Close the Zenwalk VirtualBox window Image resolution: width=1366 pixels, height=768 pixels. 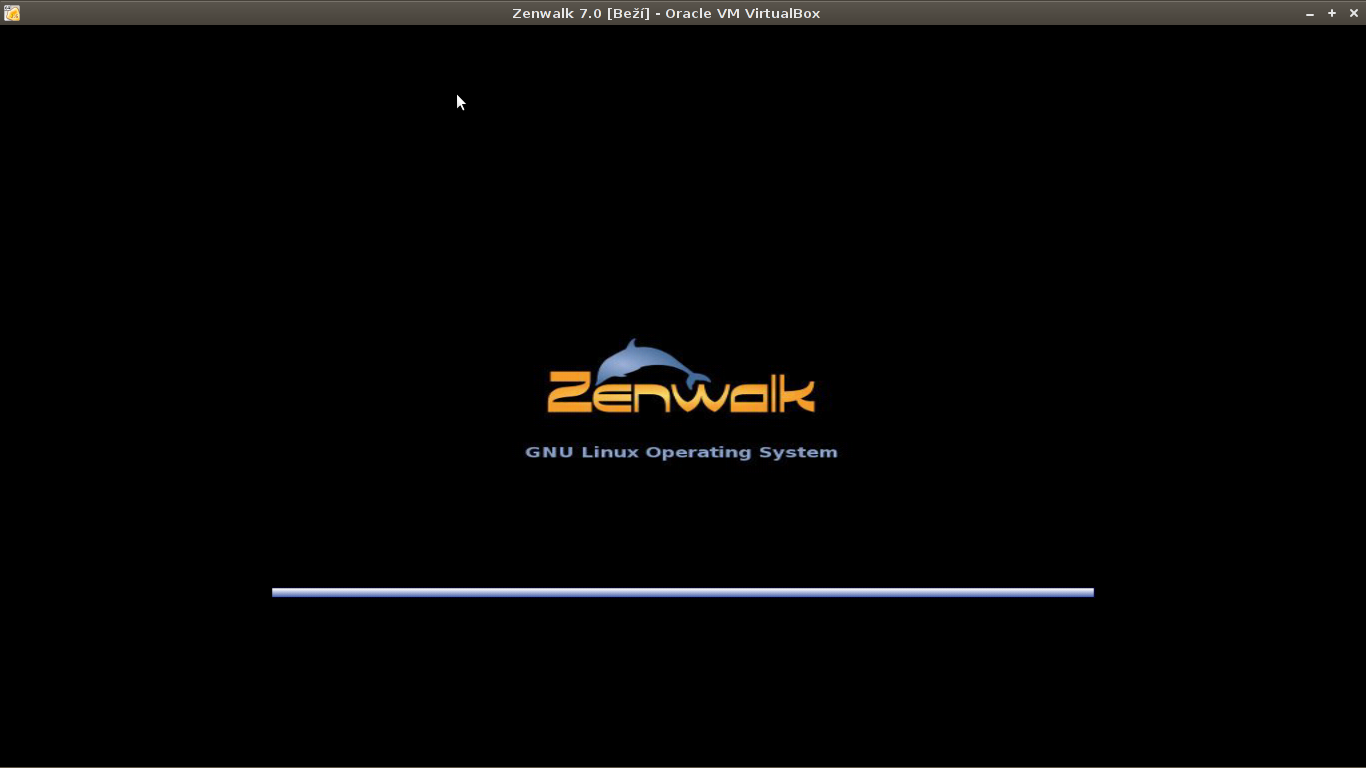pos(1354,13)
